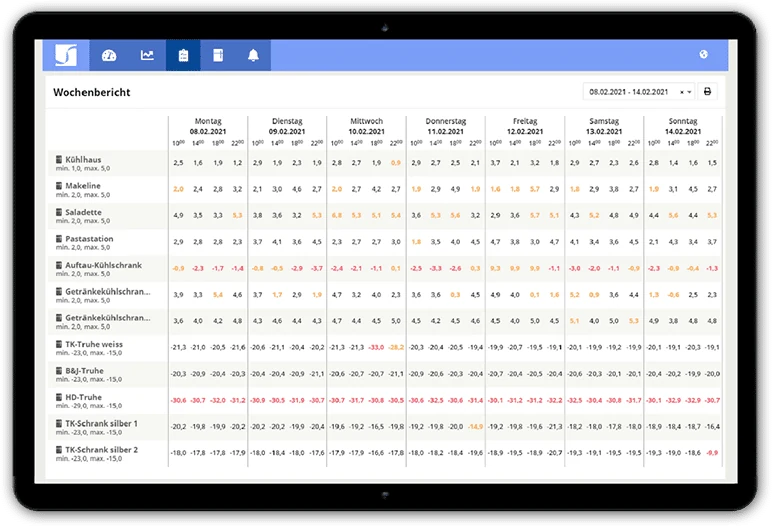This screenshot has width=772, height=526.
Task: Open the alarm bell notifications icon
Action: tap(253, 55)
